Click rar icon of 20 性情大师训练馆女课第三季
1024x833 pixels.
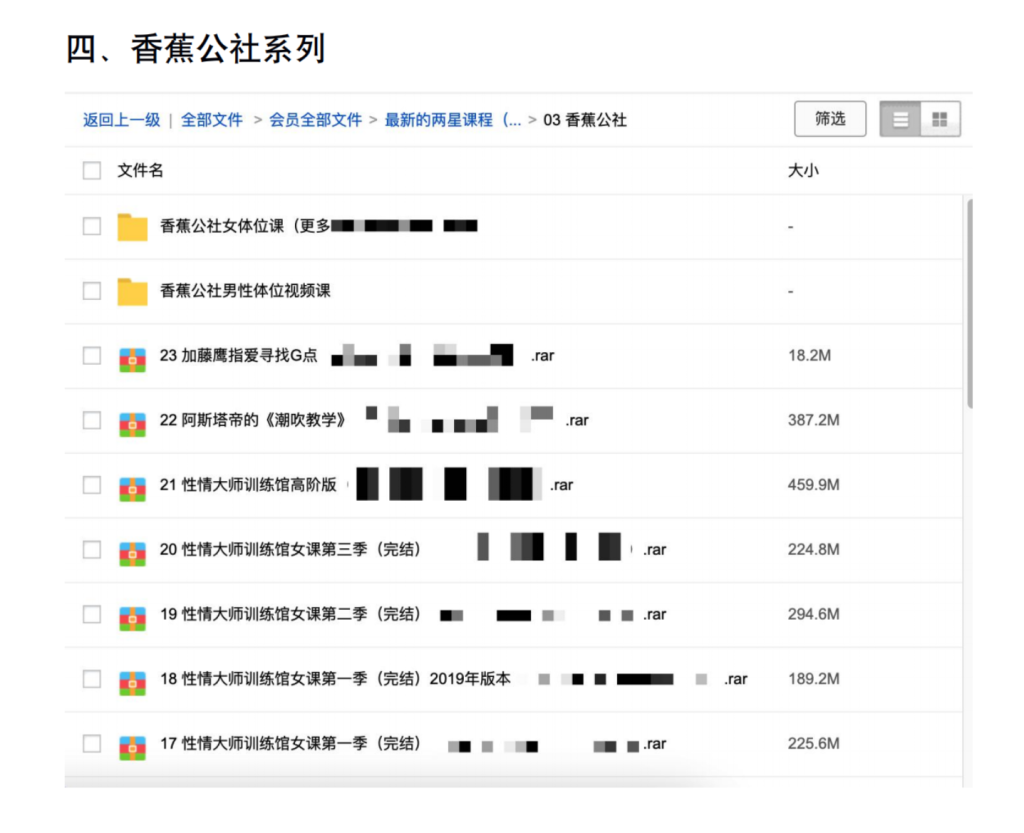click(133, 554)
